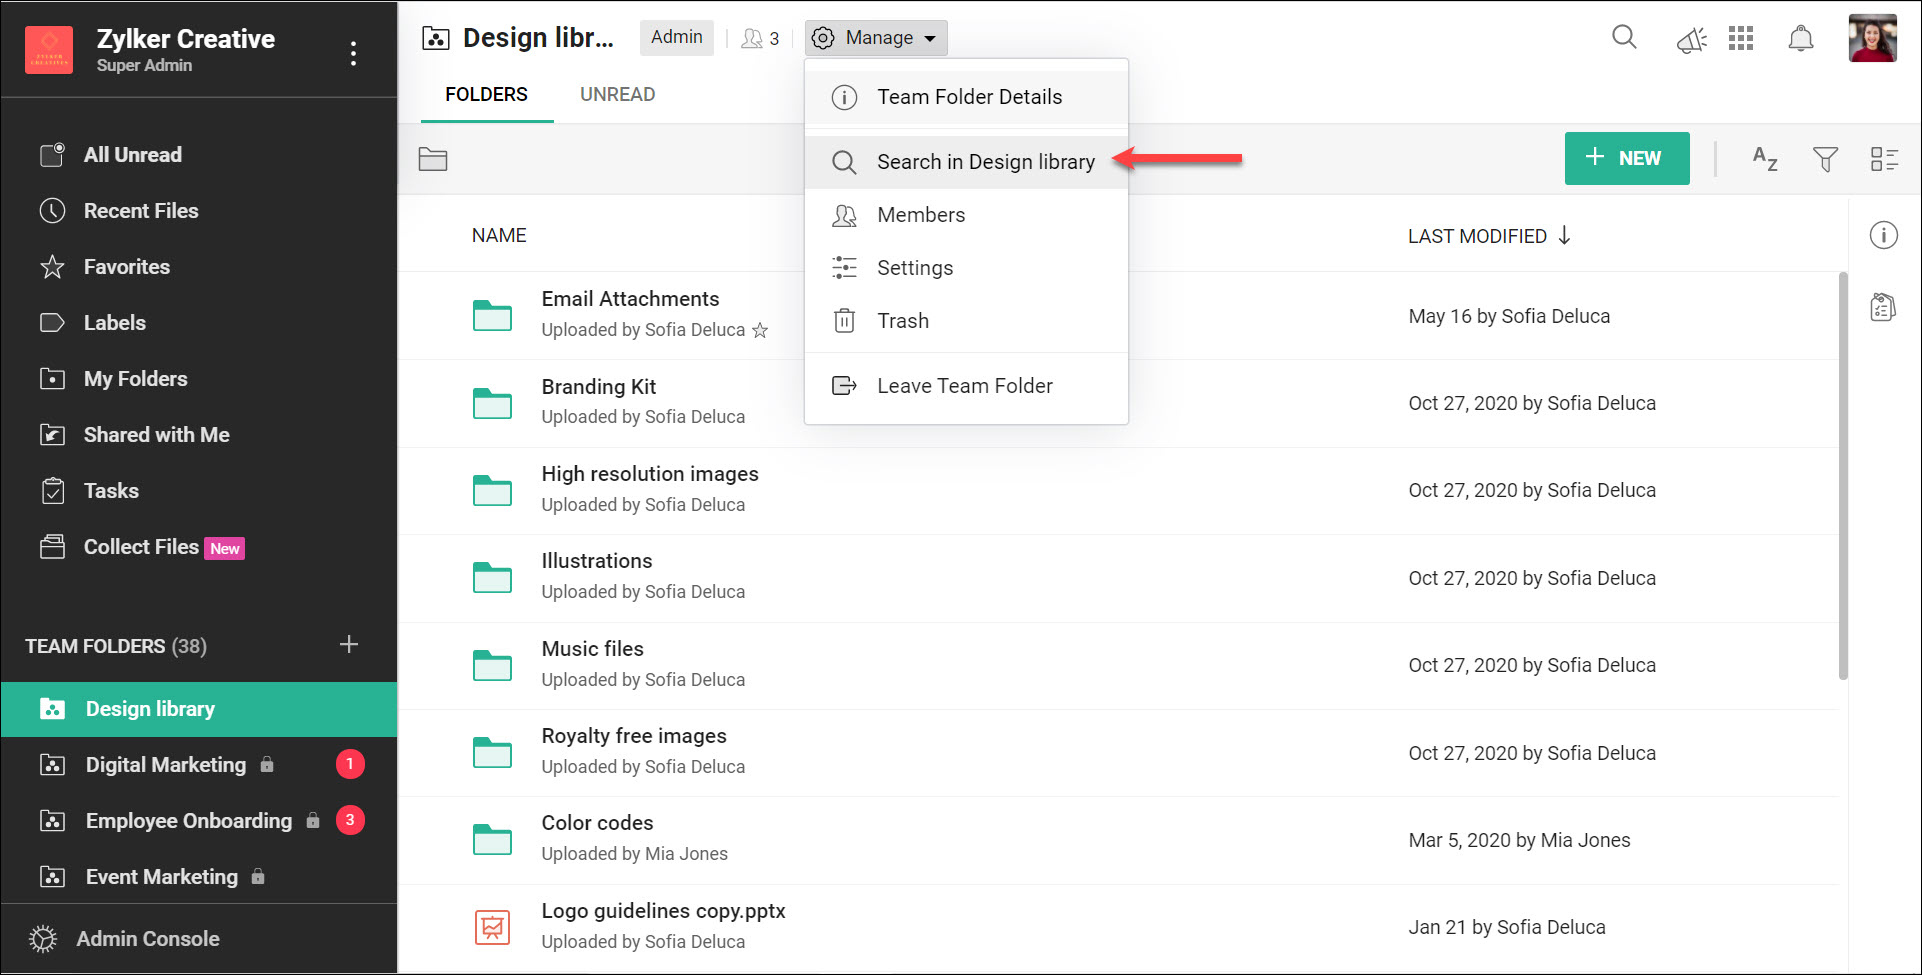Check notifications via the bell icon
1922x975 pixels.
coord(1800,37)
